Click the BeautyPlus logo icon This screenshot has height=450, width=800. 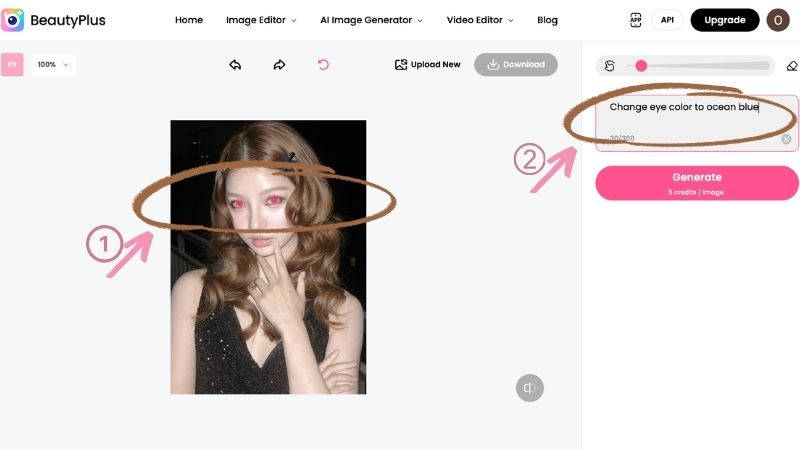12,20
